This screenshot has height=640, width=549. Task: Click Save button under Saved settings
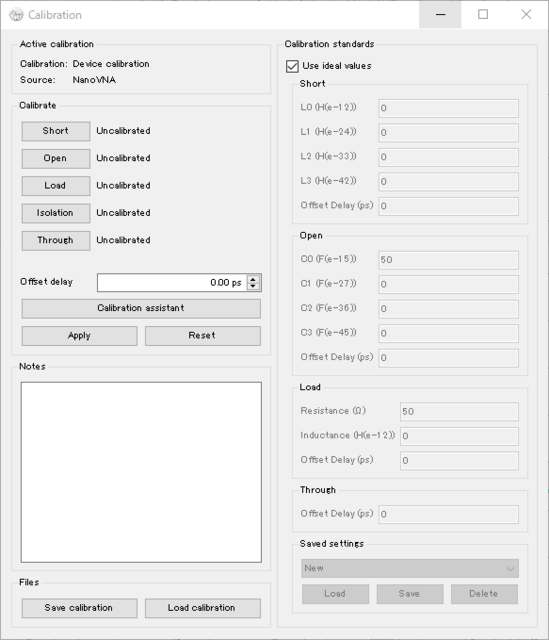click(410, 594)
